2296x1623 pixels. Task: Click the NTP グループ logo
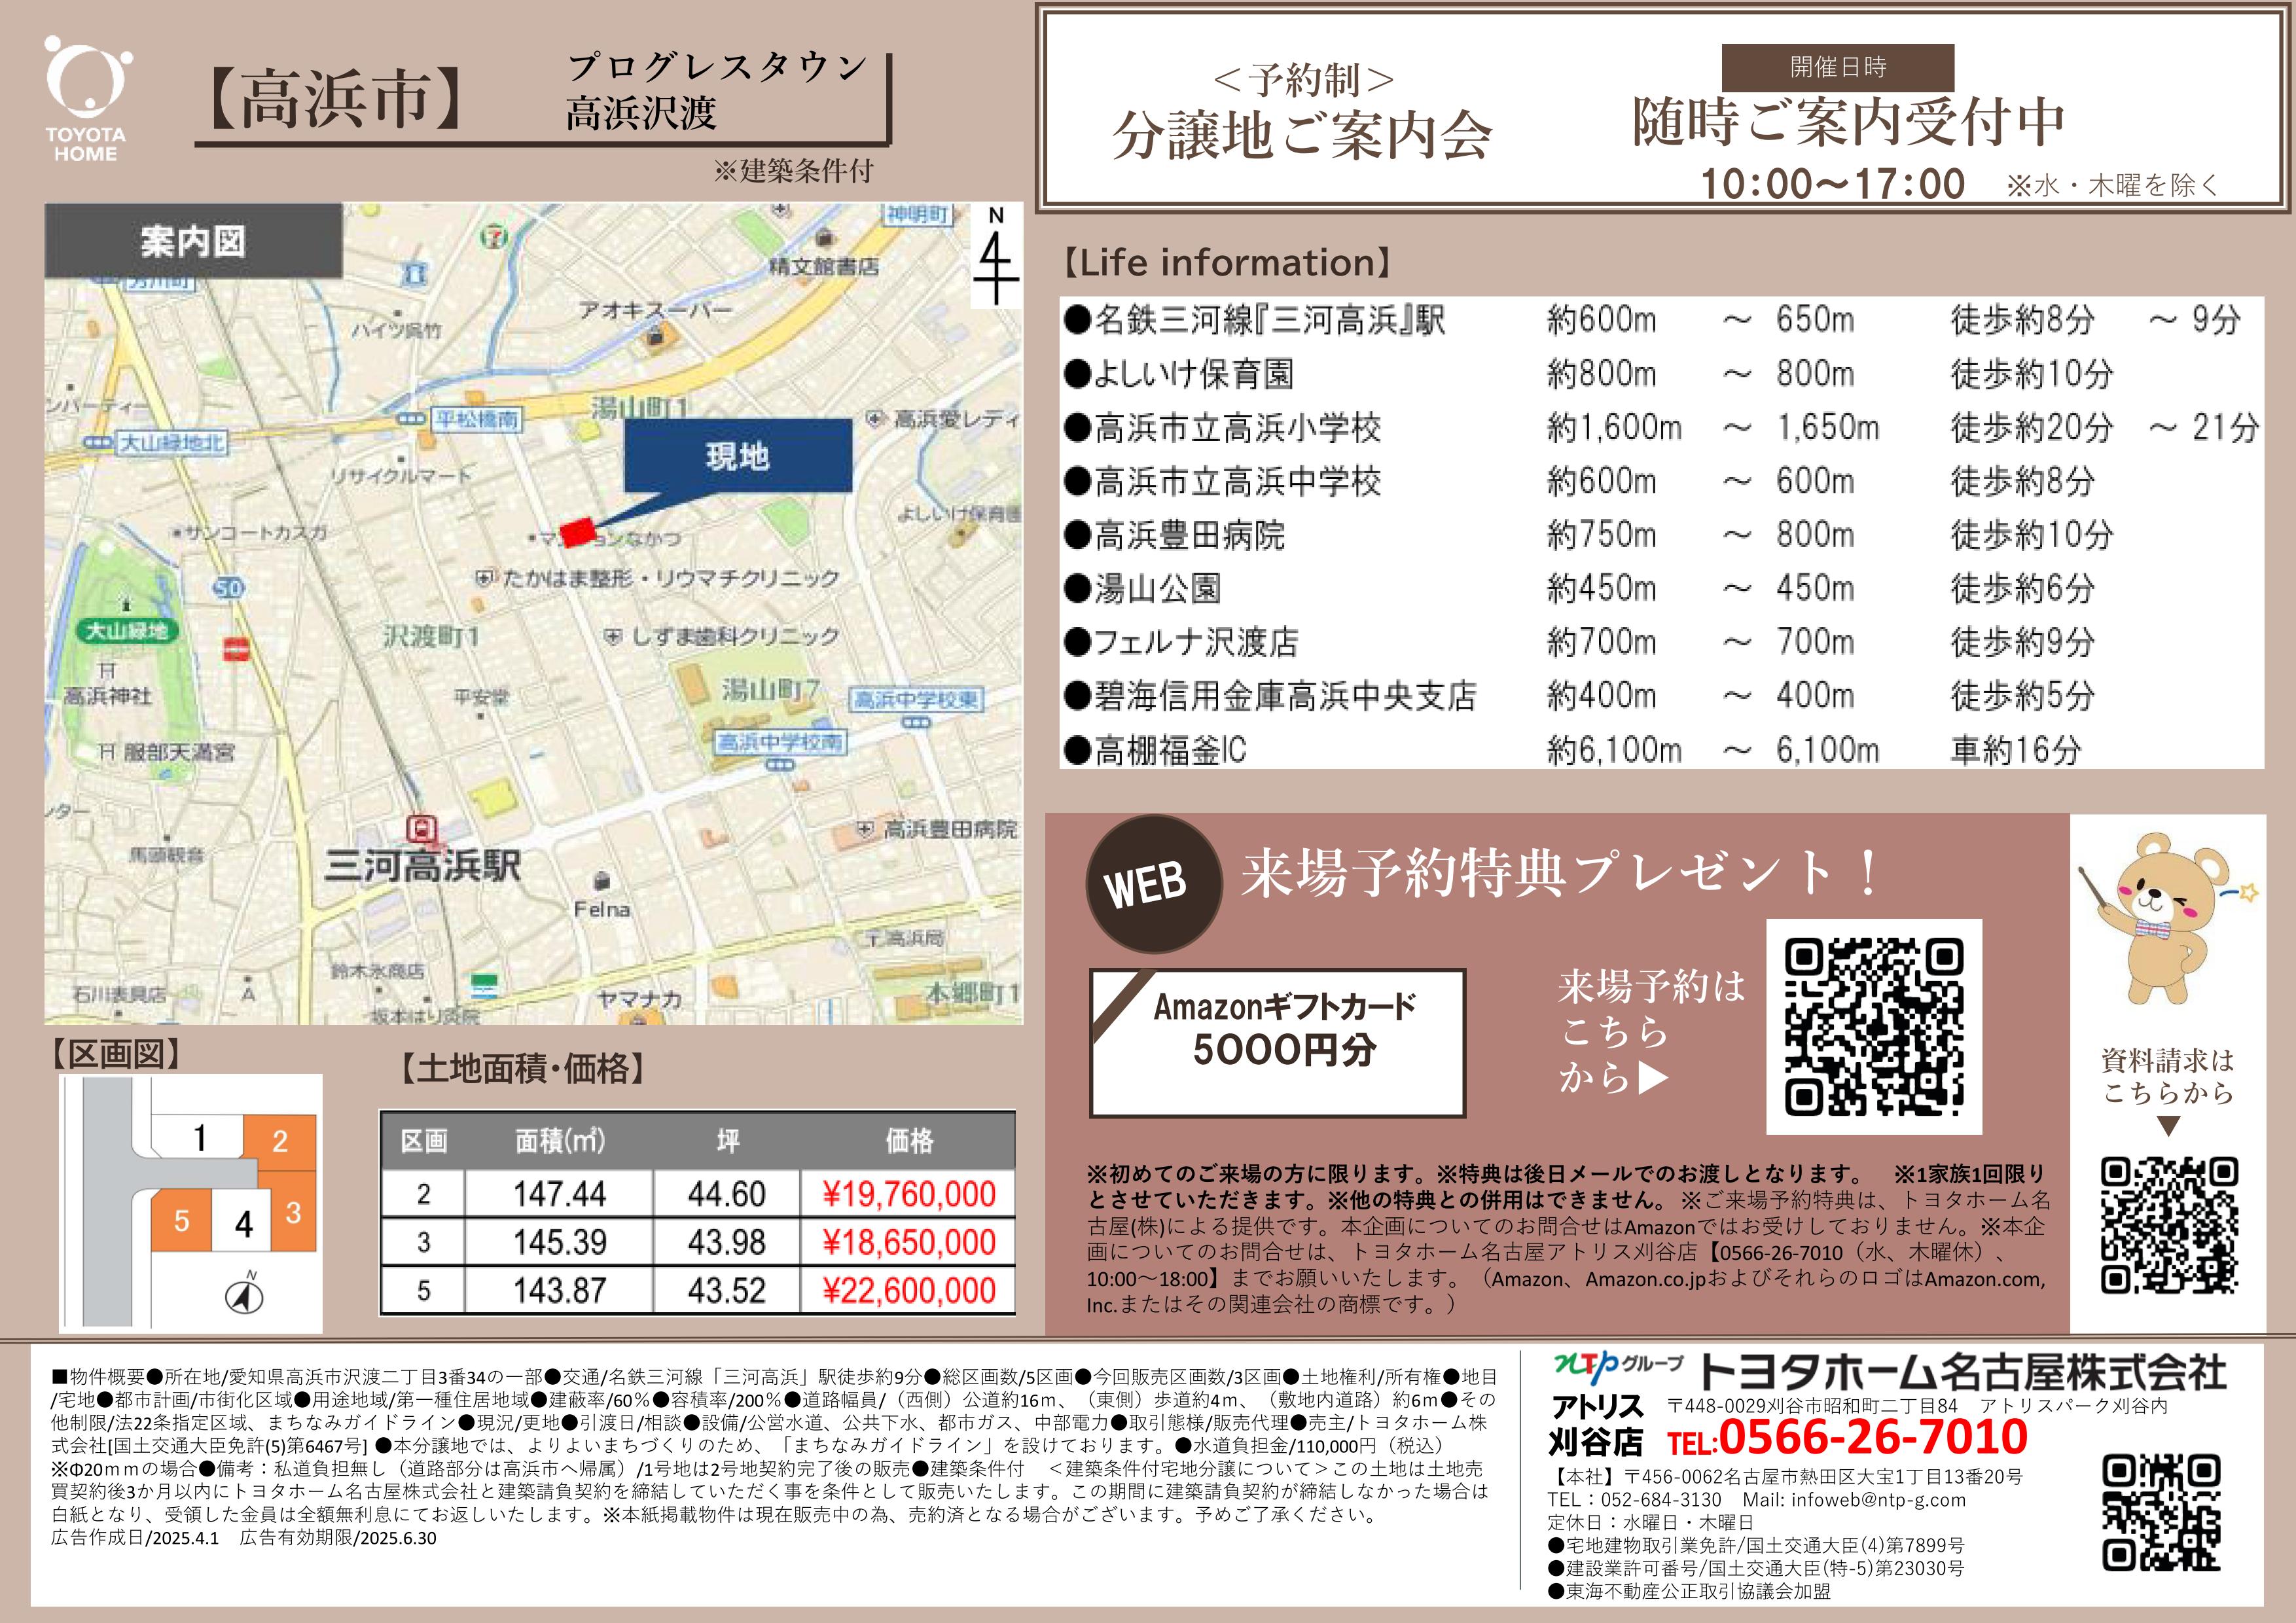coord(1617,1367)
